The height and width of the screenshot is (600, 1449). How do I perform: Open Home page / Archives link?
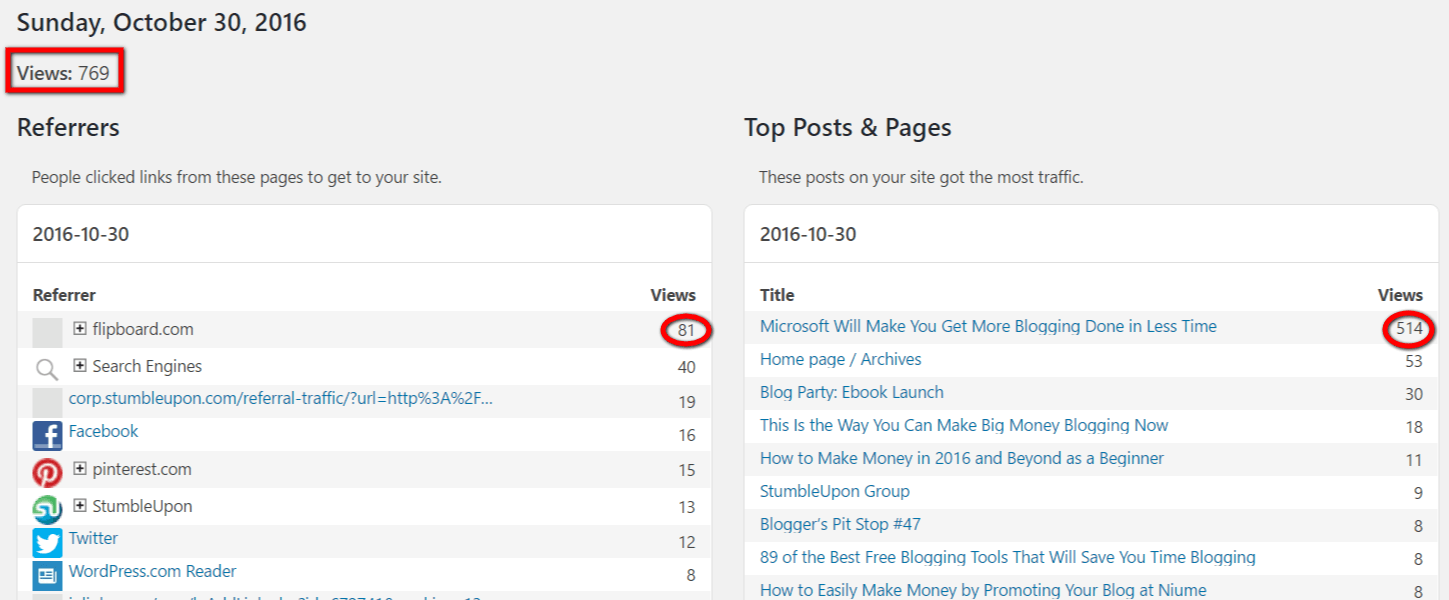(841, 359)
